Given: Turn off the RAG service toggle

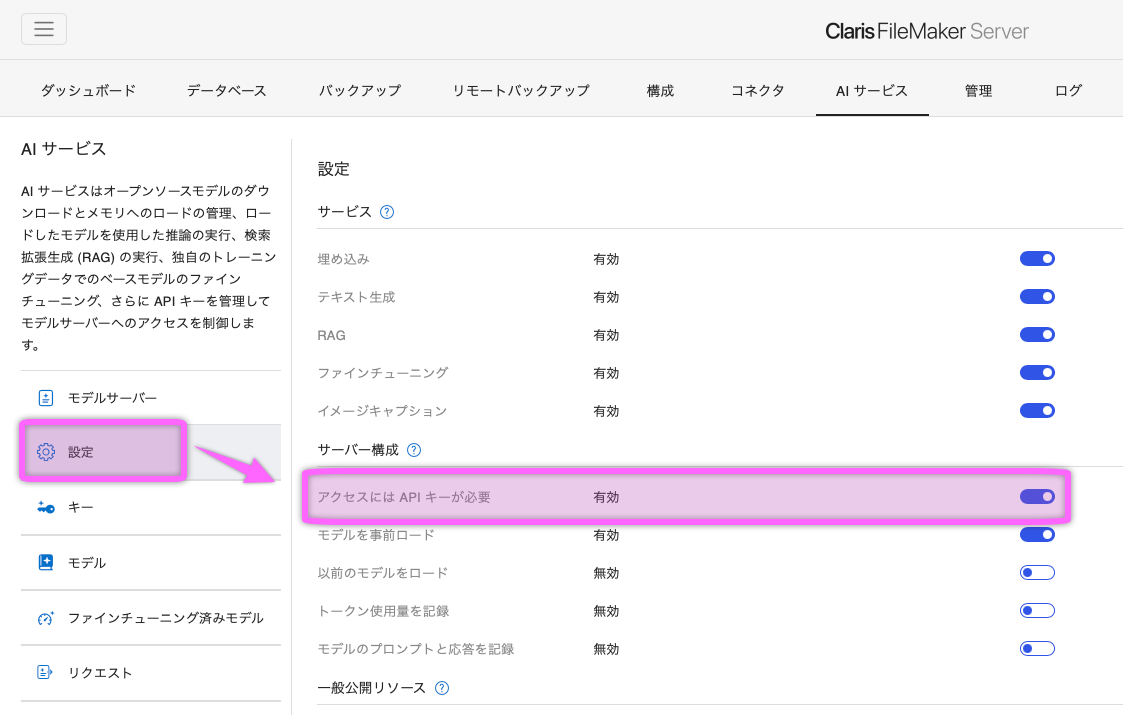Looking at the screenshot, I should pos(1037,335).
